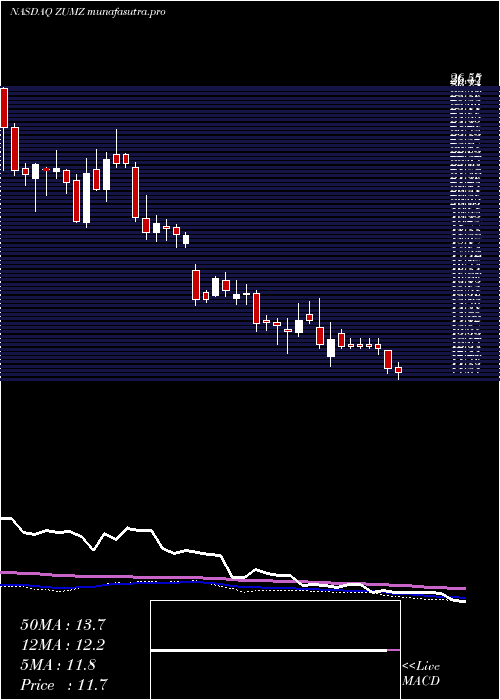Click the 5MA : 11.8 label
The width and height of the screenshot is (500, 700).
coord(58,665)
